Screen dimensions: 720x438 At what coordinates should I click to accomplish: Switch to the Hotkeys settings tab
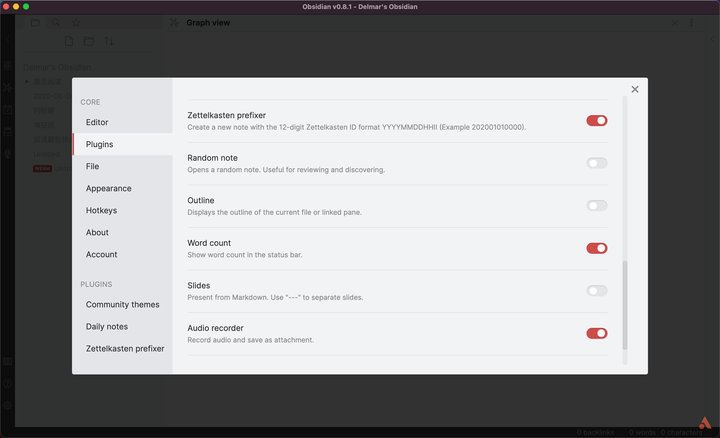point(123,210)
